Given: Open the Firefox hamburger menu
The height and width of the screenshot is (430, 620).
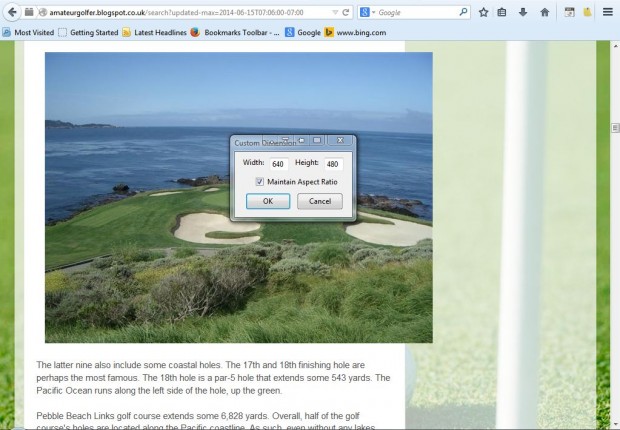Looking at the screenshot, I should 608,12.
